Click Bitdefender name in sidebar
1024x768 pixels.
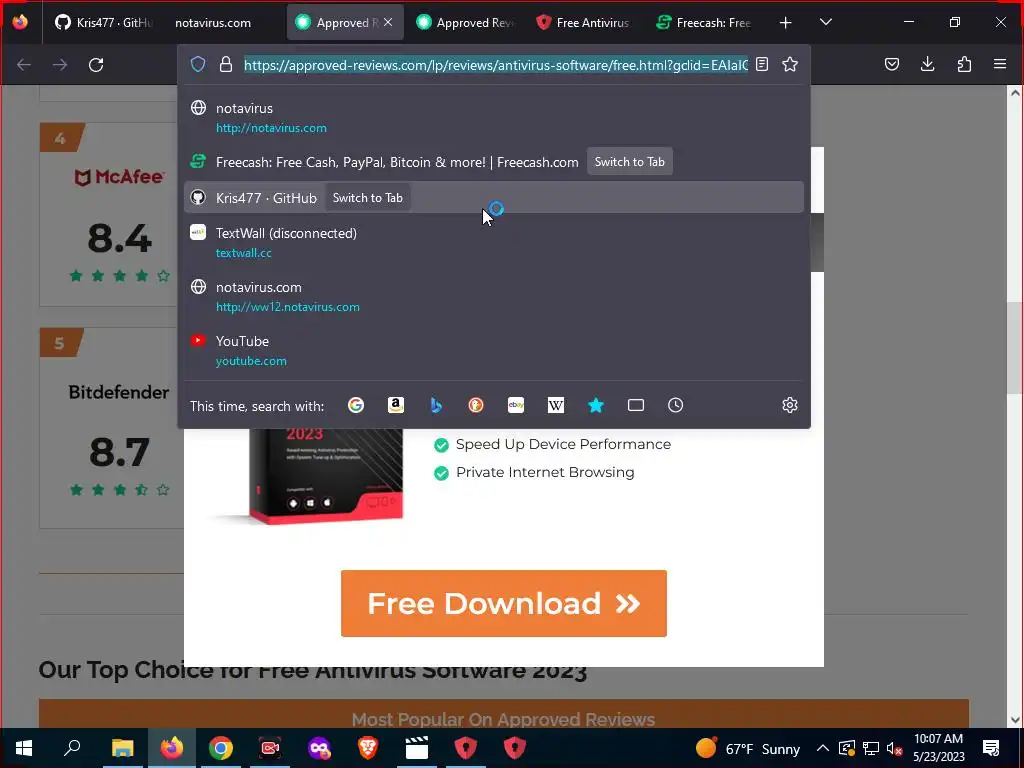[119, 392]
